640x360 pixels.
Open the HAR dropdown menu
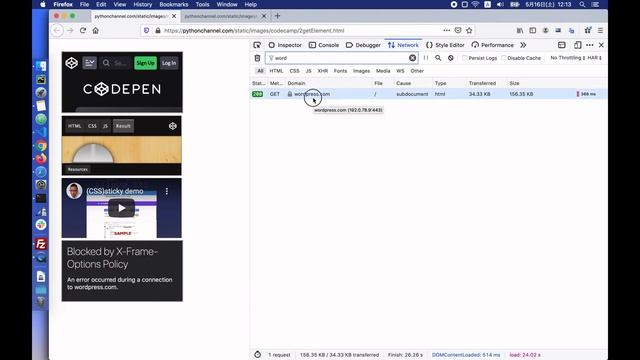(x=595, y=58)
